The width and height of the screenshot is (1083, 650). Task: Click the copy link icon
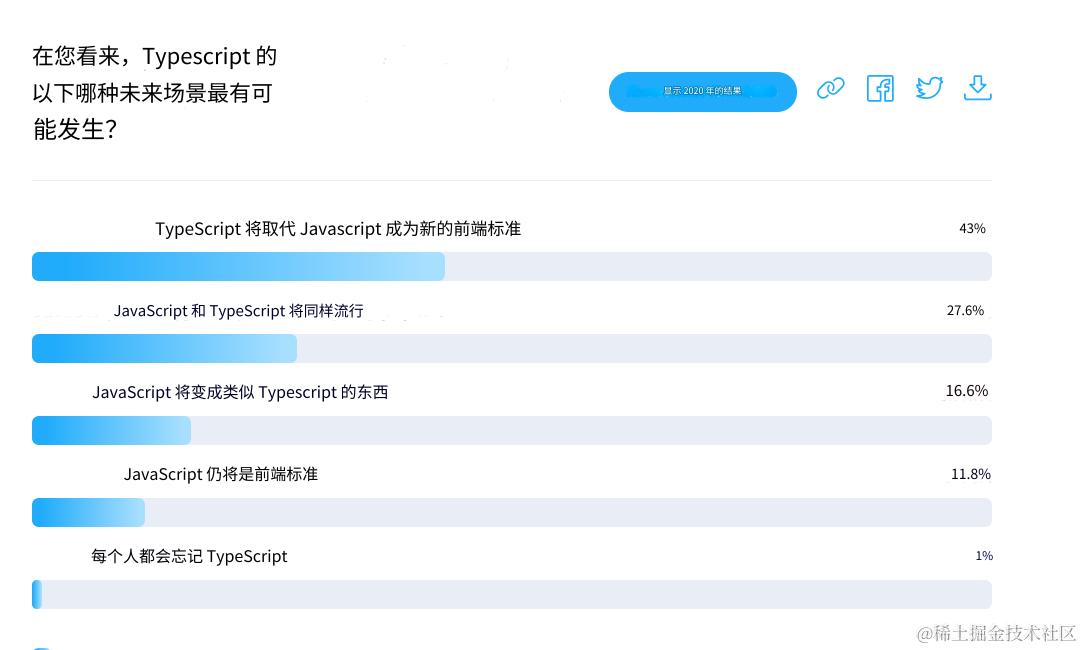(x=830, y=89)
